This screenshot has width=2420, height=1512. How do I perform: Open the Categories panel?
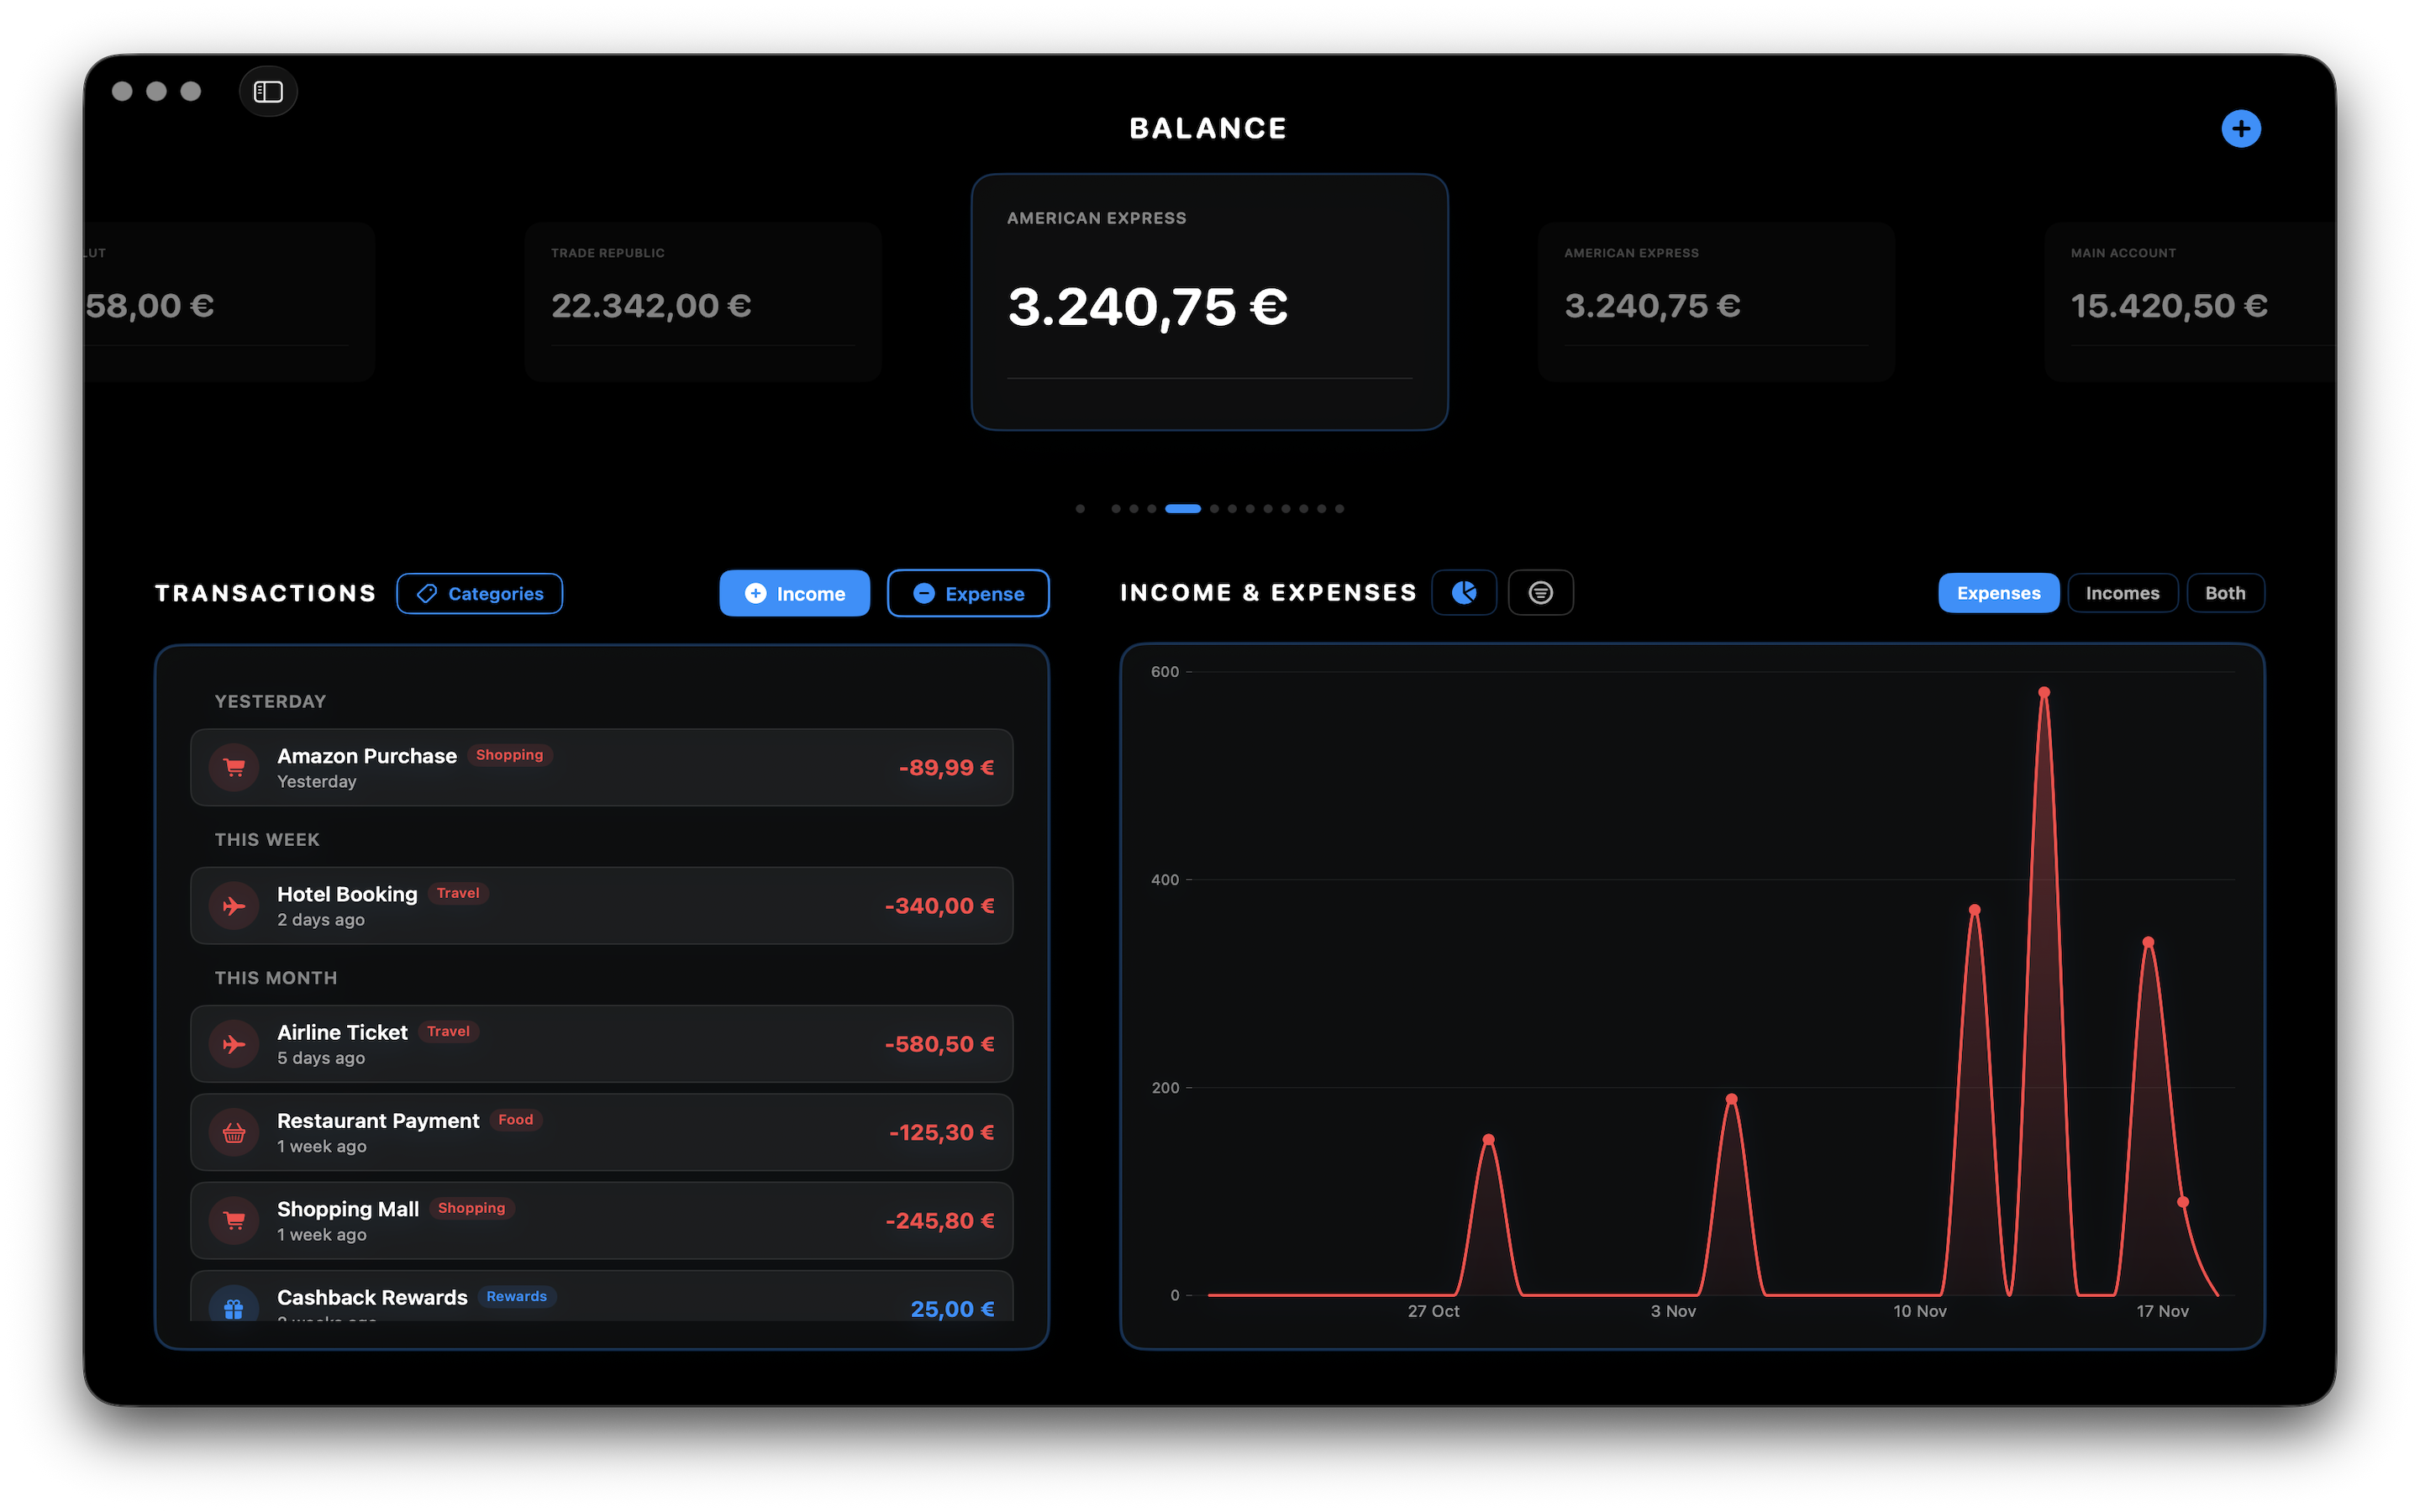(479, 593)
